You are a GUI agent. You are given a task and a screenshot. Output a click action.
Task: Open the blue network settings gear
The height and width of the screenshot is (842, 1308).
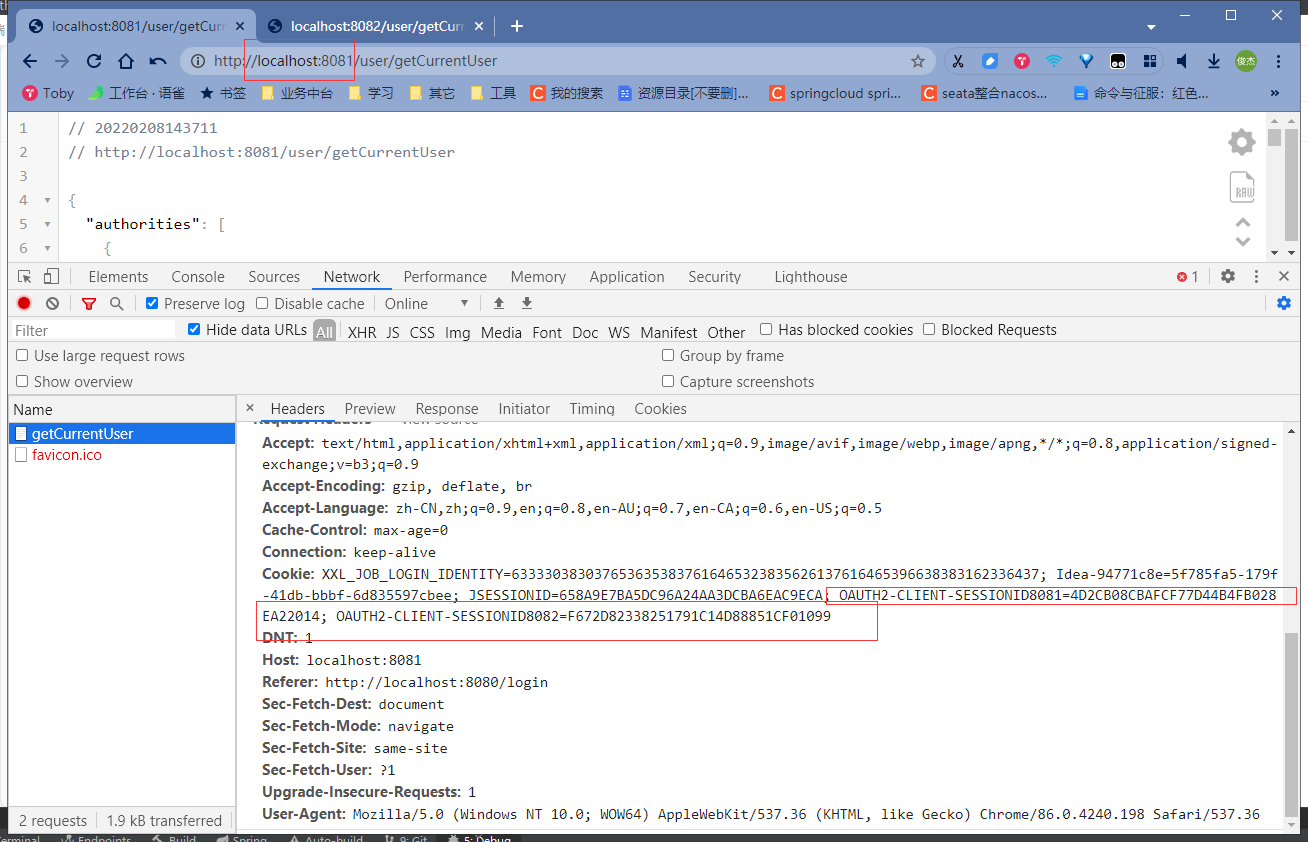(x=1284, y=303)
